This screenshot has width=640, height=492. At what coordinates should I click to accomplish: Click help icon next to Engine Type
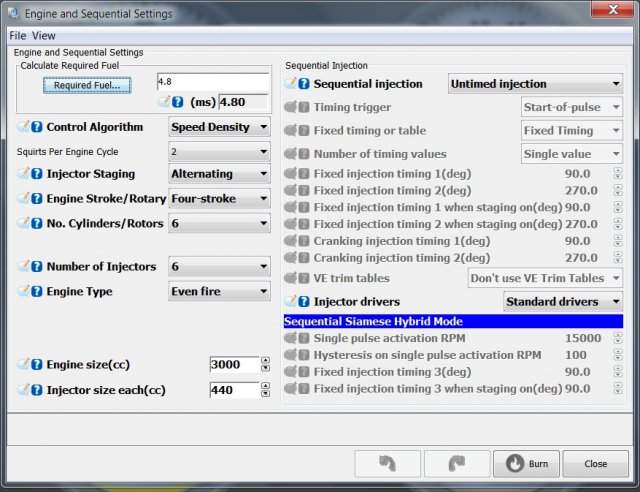pyautogui.click(x=37, y=292)
